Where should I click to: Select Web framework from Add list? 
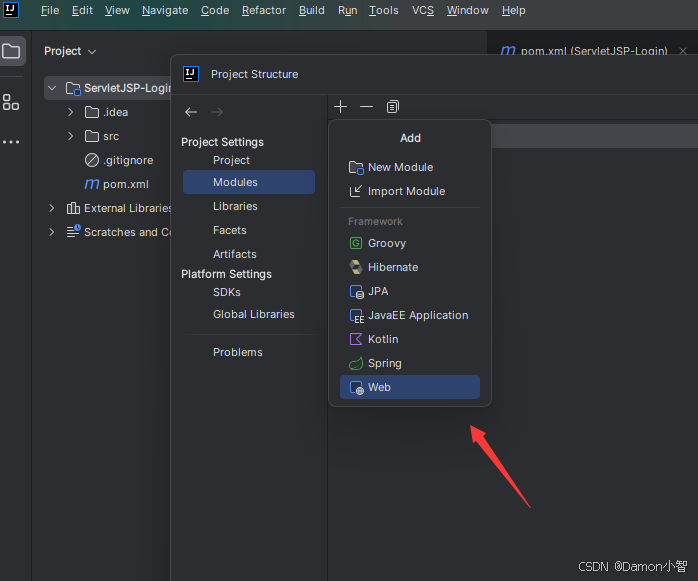[410, 387]
